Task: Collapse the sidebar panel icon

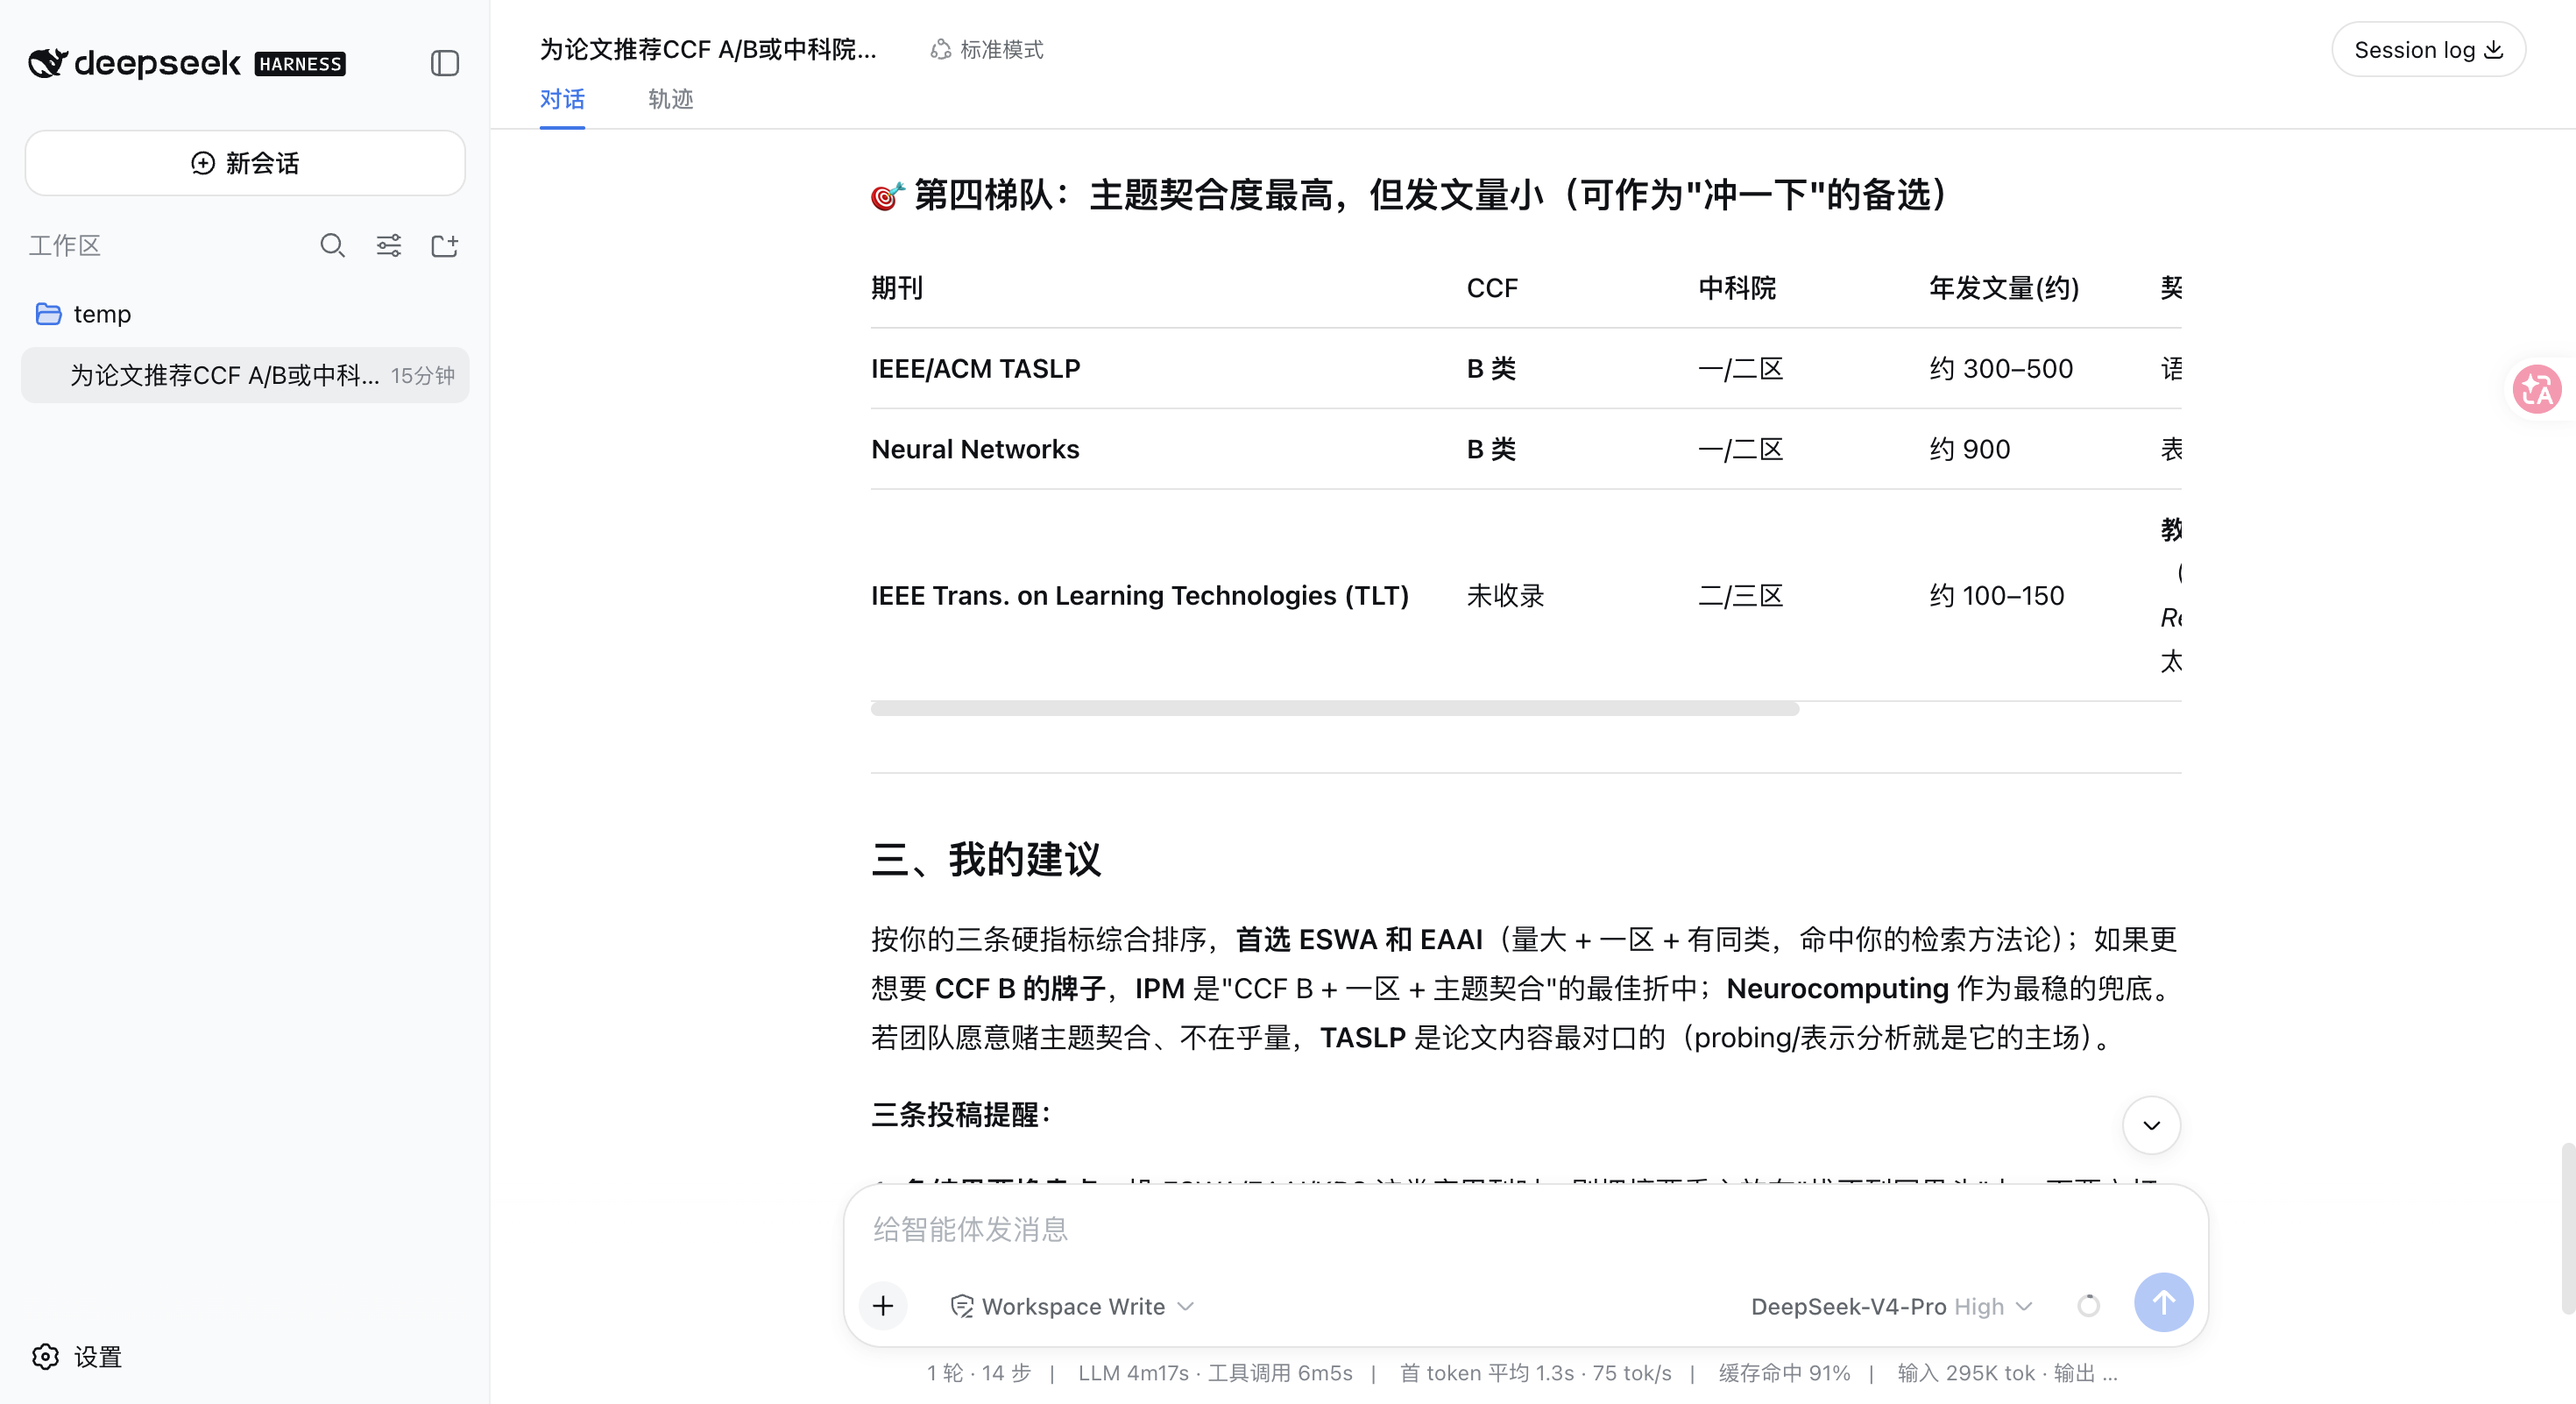Action: coord(445,63)
